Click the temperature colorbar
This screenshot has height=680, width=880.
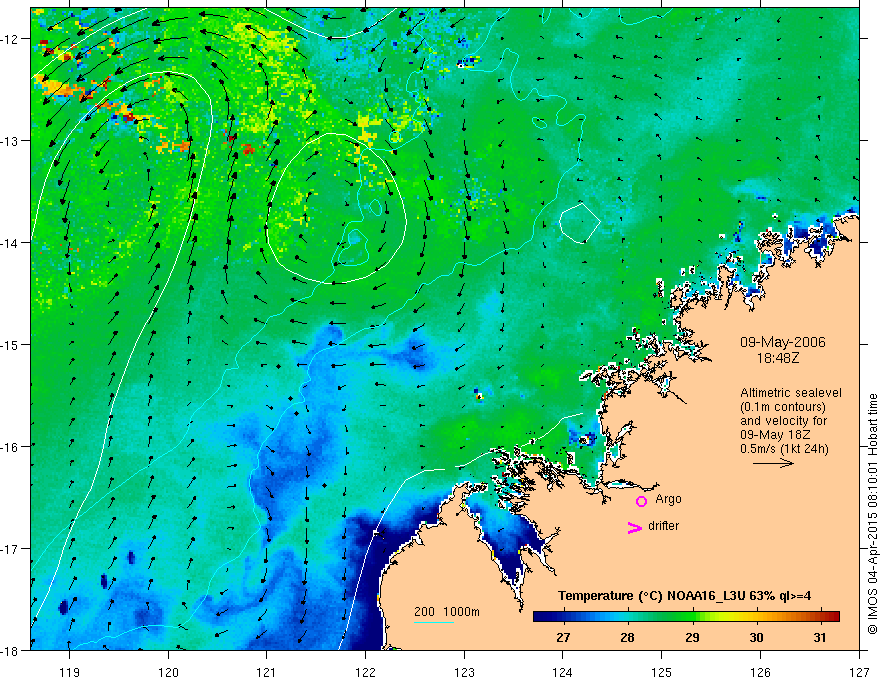686,616
